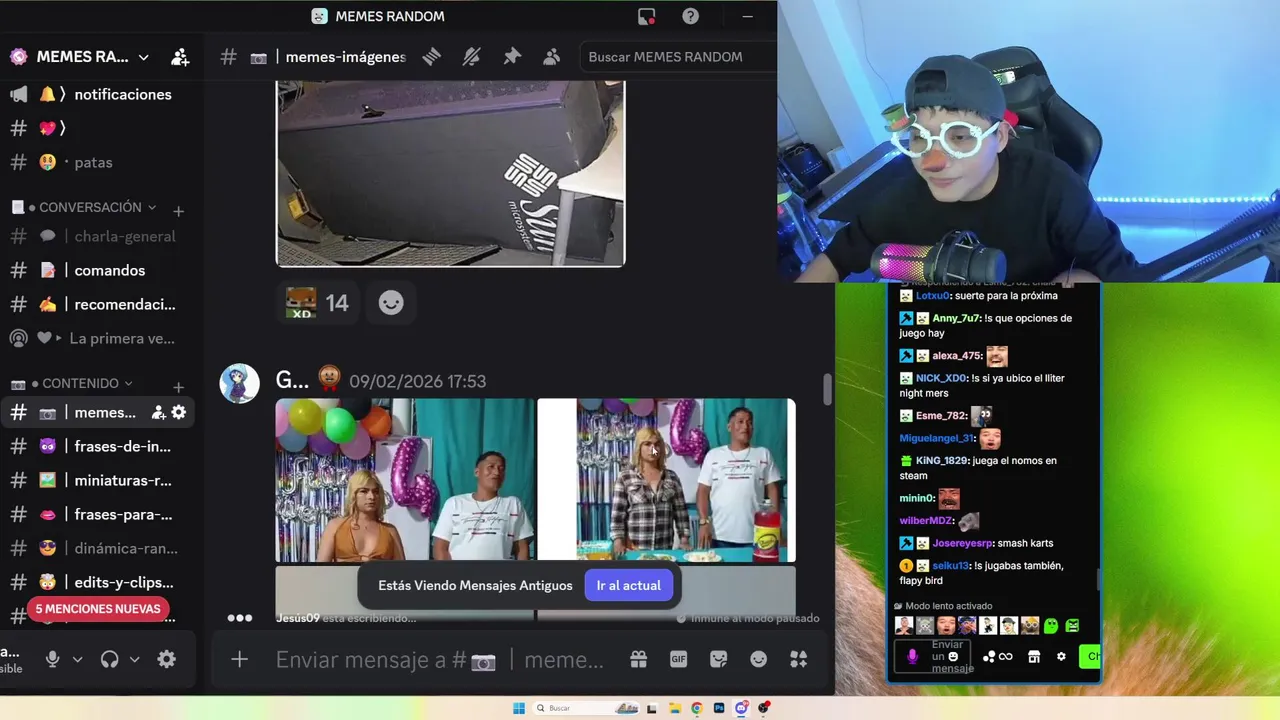Open the Sun microsystems box image
The height and width of the screenshot is (720, 1280).
pos(450,174)
